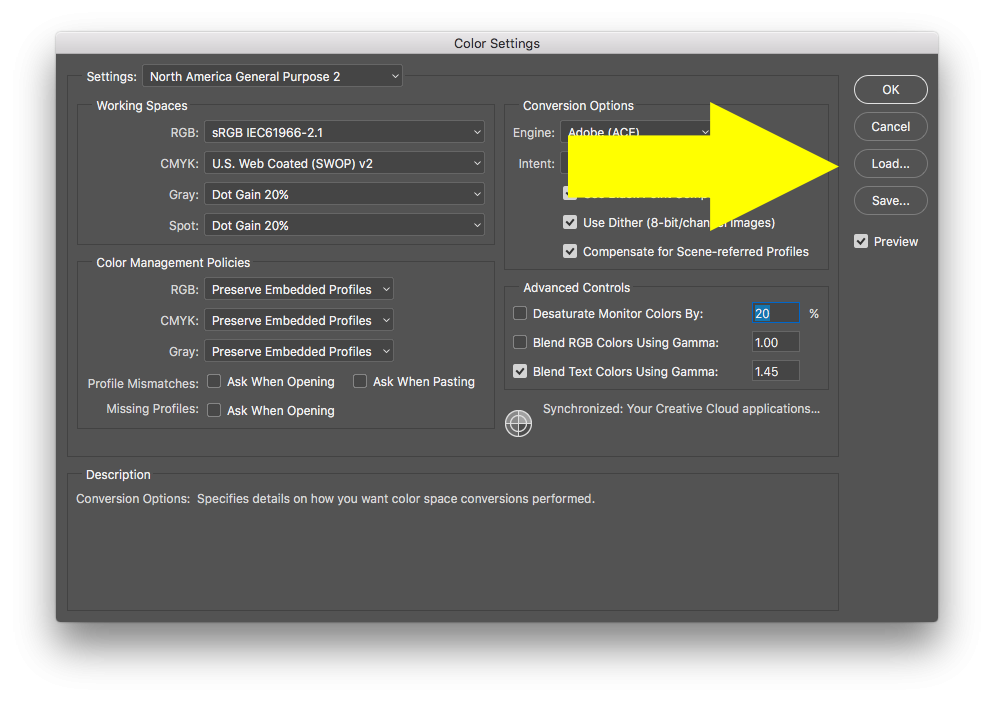Viewport: 994px width, 702px height.
Task: Open the CMYK working space dropdown
Action: pos(344,163)
